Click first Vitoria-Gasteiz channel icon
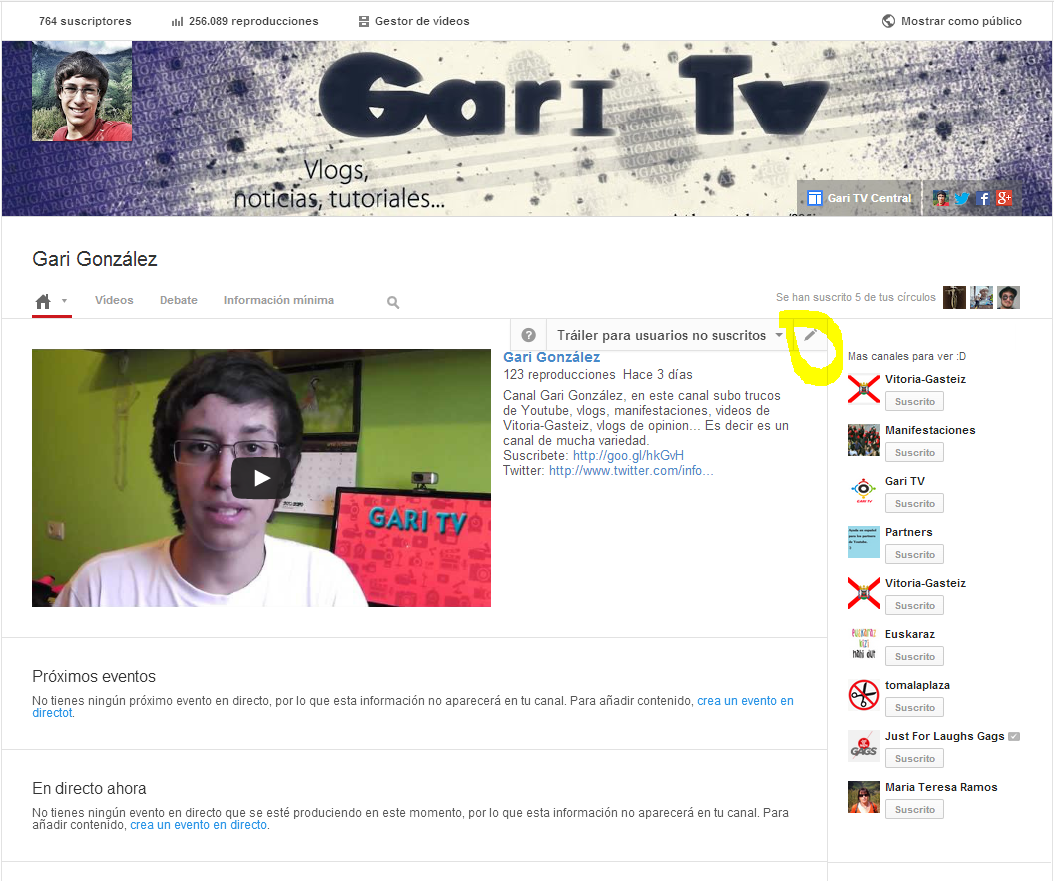 (864, 389)
